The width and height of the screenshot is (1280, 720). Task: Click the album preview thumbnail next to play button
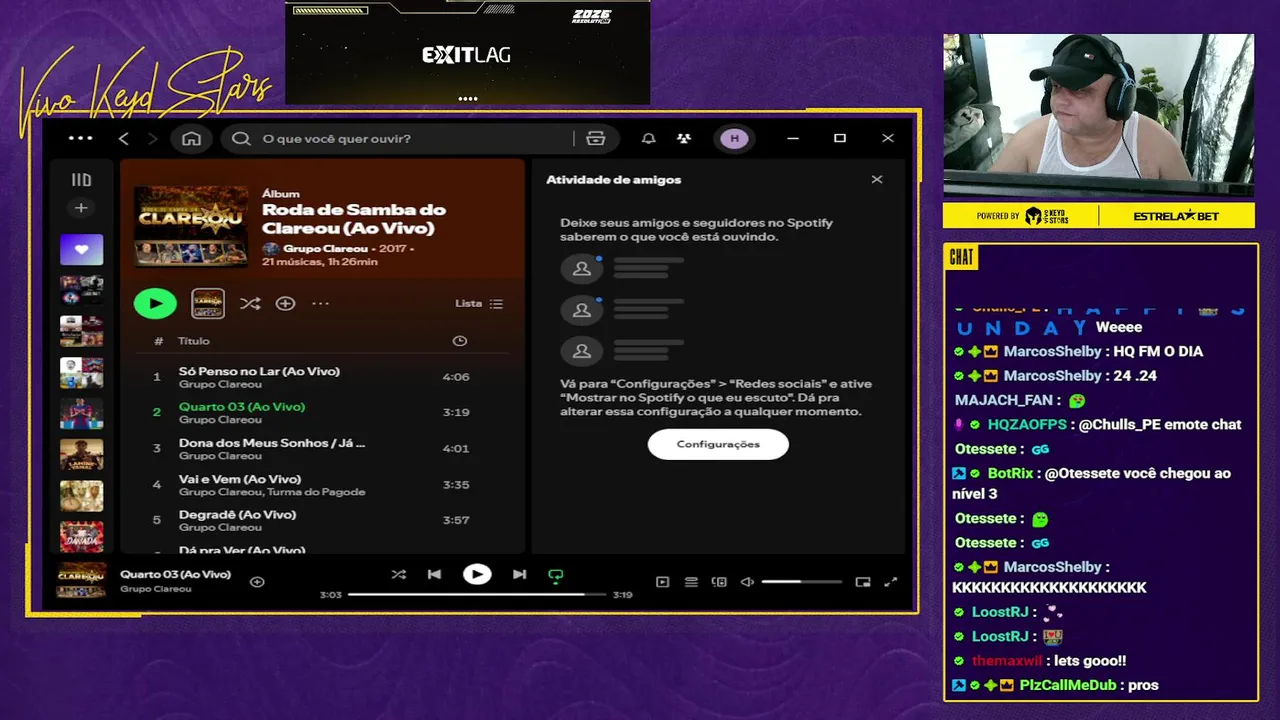[208, 303]
